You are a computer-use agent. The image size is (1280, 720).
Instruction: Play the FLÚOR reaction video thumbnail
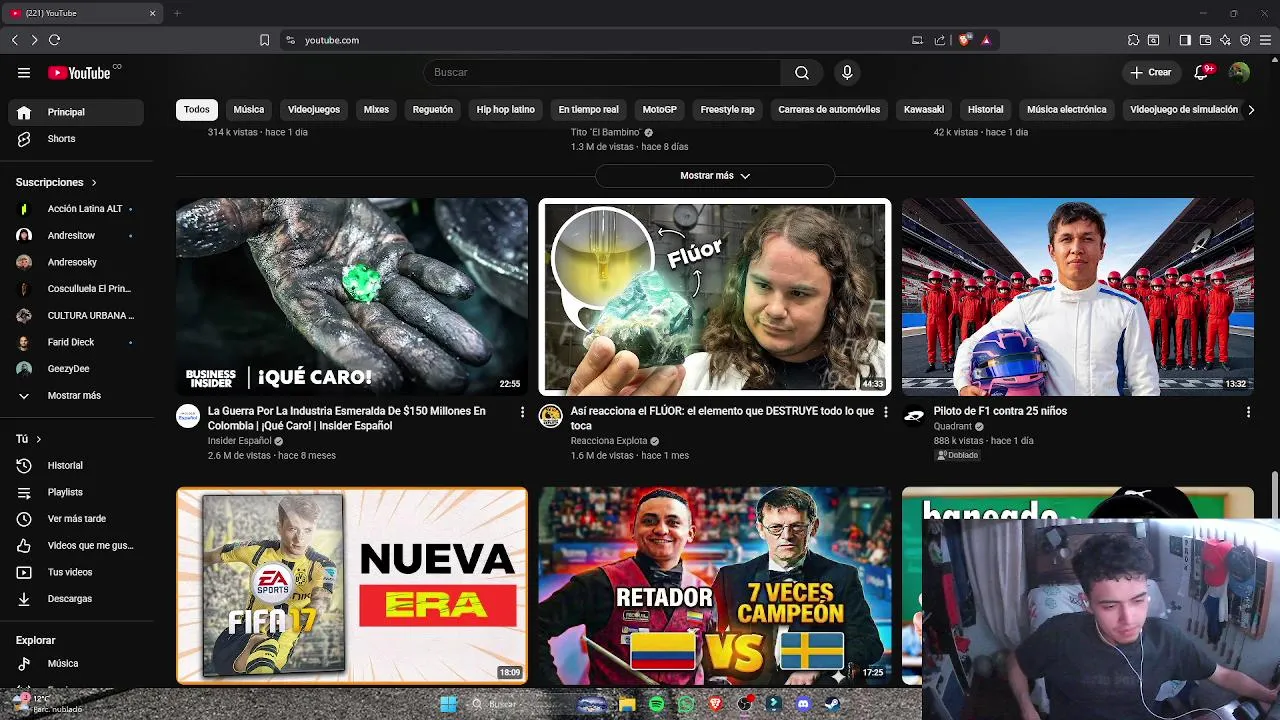(x=715, y=296)
